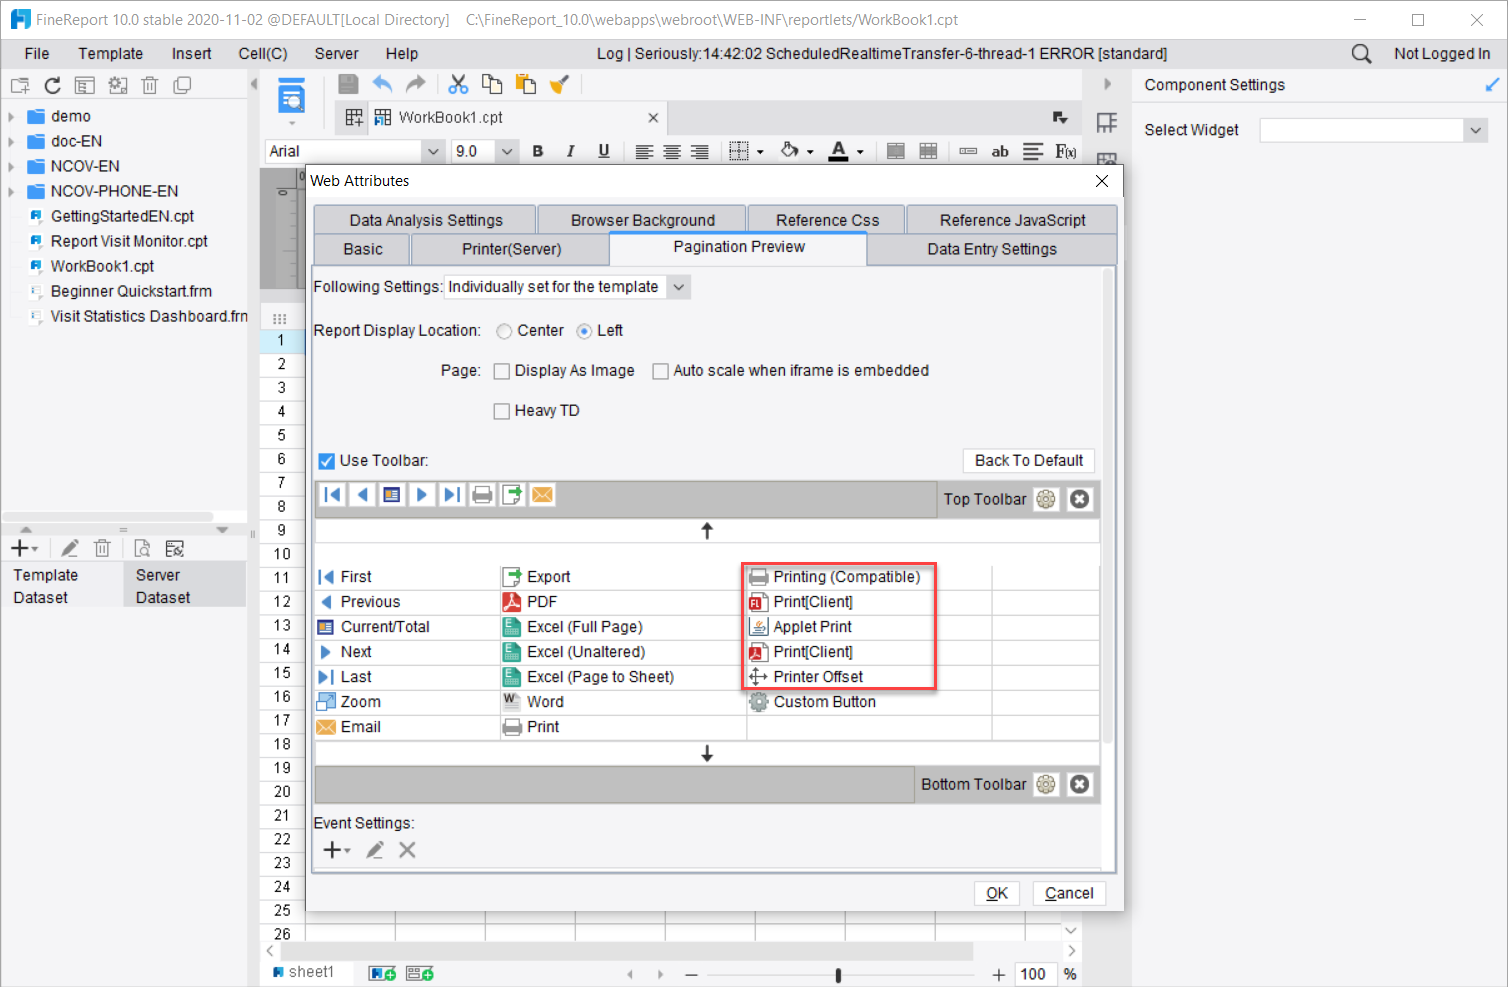1508x987 pixels.
Task: Open the Arial font name dropdown
Action: click(433, 151)
